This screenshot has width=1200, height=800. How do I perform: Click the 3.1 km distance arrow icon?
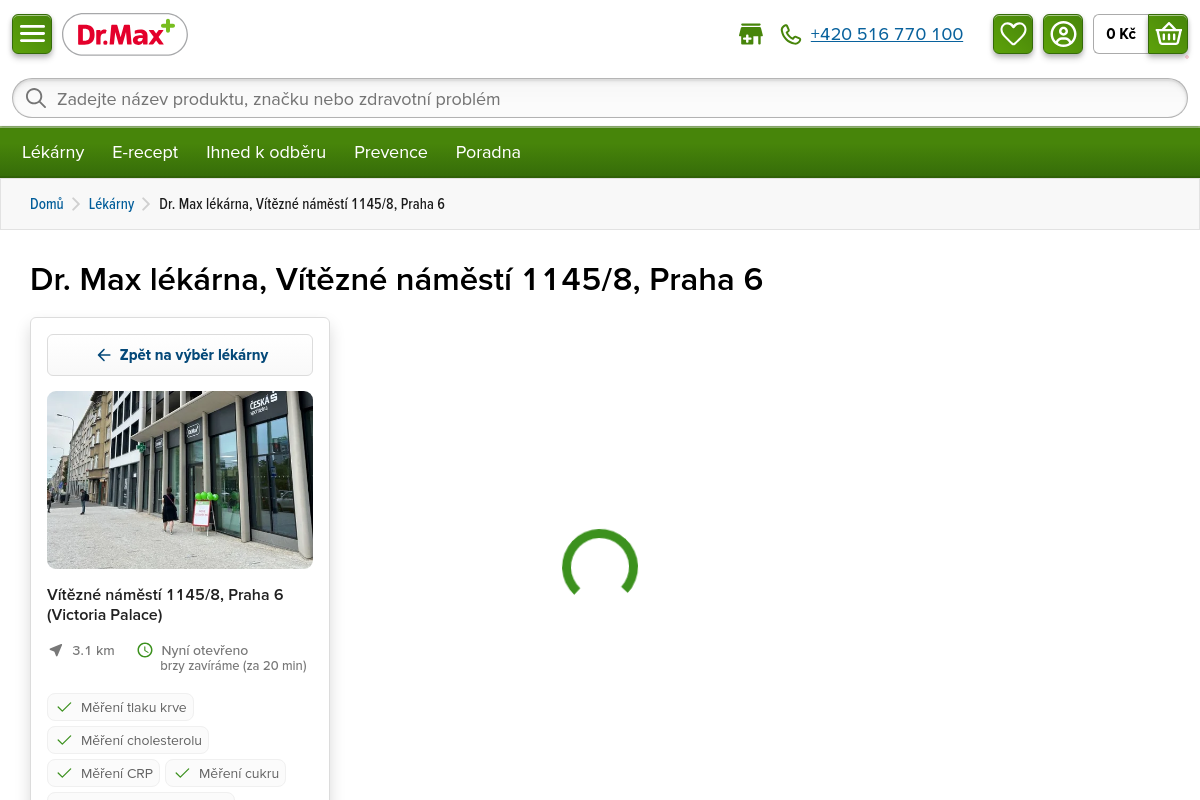tap(56, 650)
